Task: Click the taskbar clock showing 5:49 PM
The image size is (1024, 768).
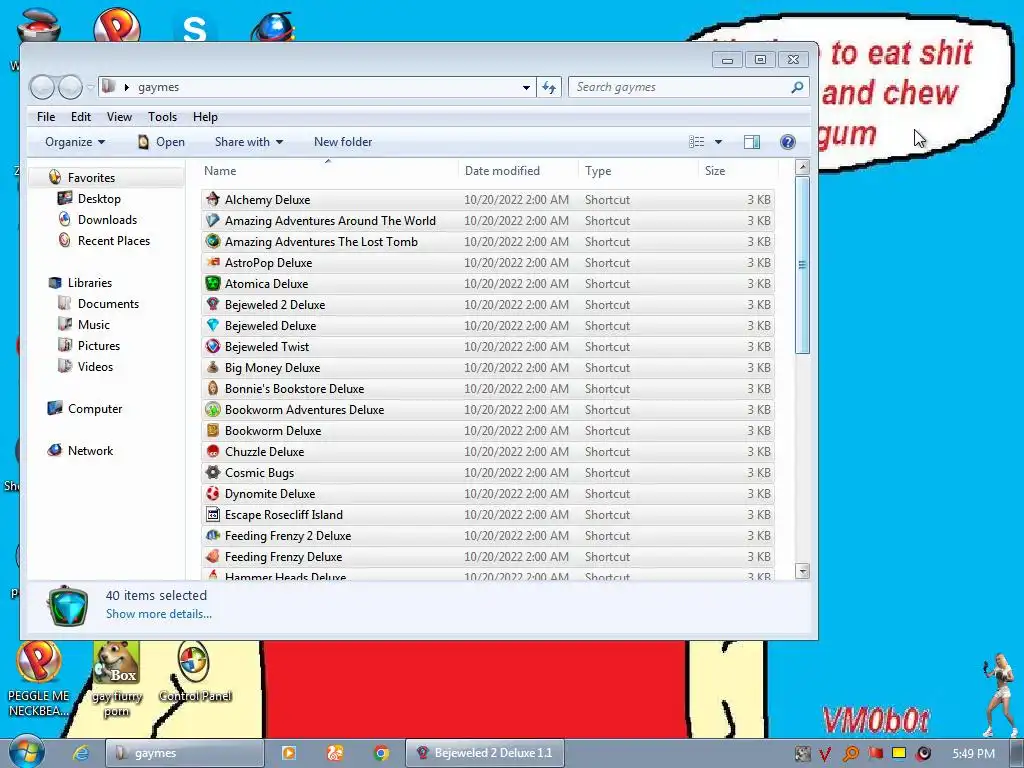Action: 974,754
